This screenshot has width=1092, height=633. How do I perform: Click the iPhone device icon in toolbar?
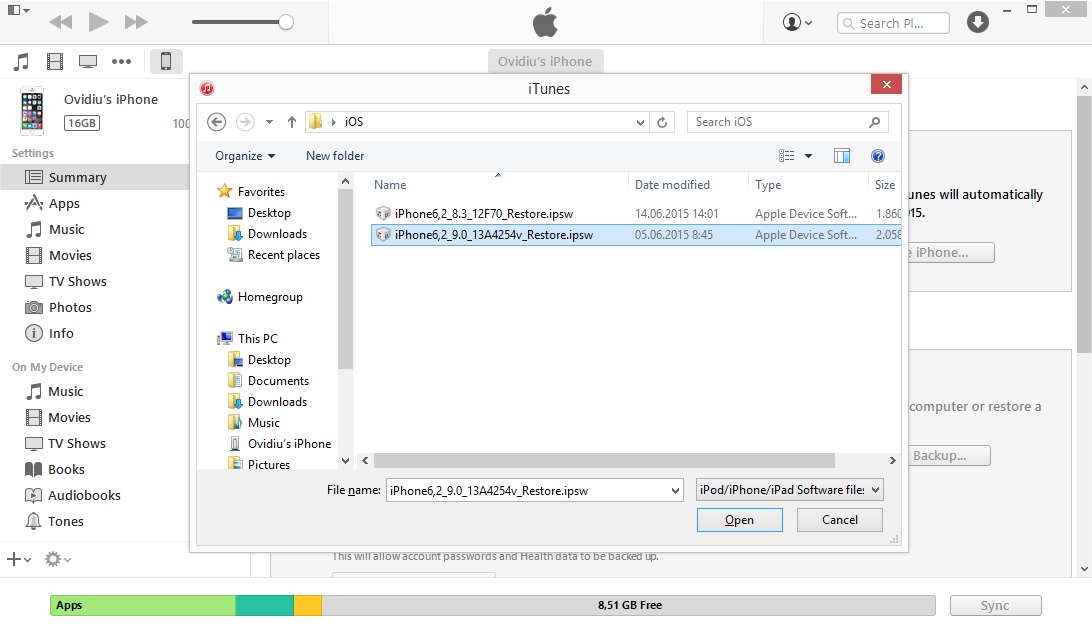(166, 61)
